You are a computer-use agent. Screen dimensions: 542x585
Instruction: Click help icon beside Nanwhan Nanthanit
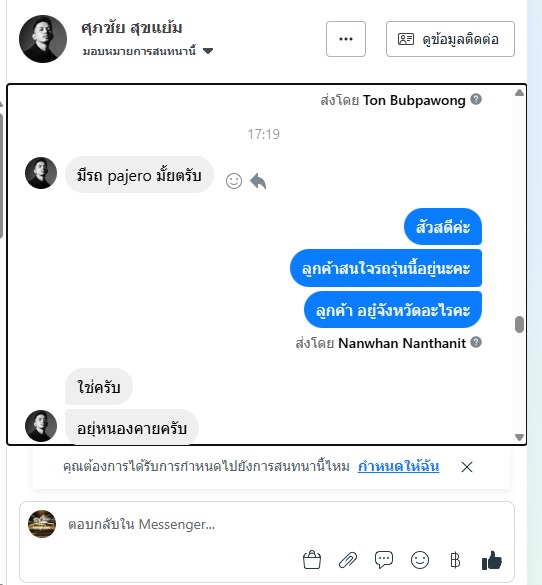[x=476, y=342]
